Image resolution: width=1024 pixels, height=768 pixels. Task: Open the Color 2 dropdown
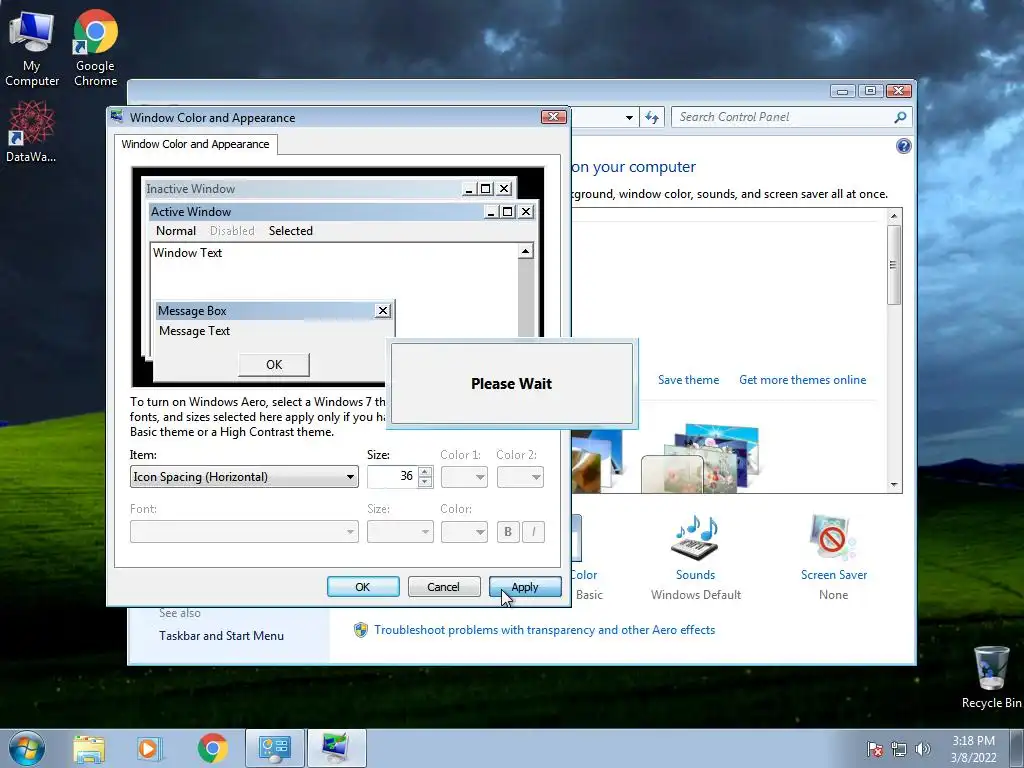[520, 477]
